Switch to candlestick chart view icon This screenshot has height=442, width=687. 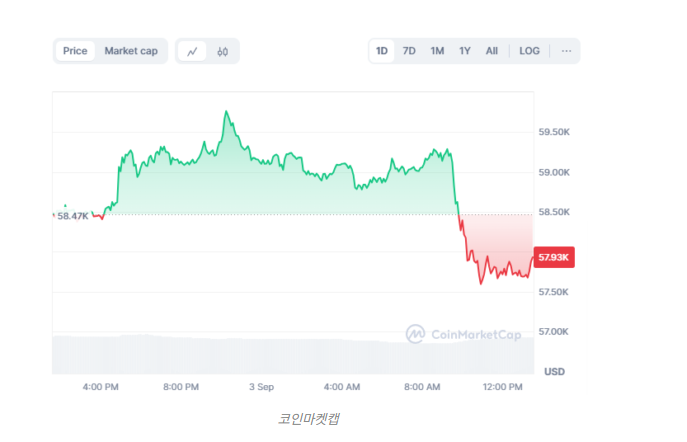[x=223, y=51]
